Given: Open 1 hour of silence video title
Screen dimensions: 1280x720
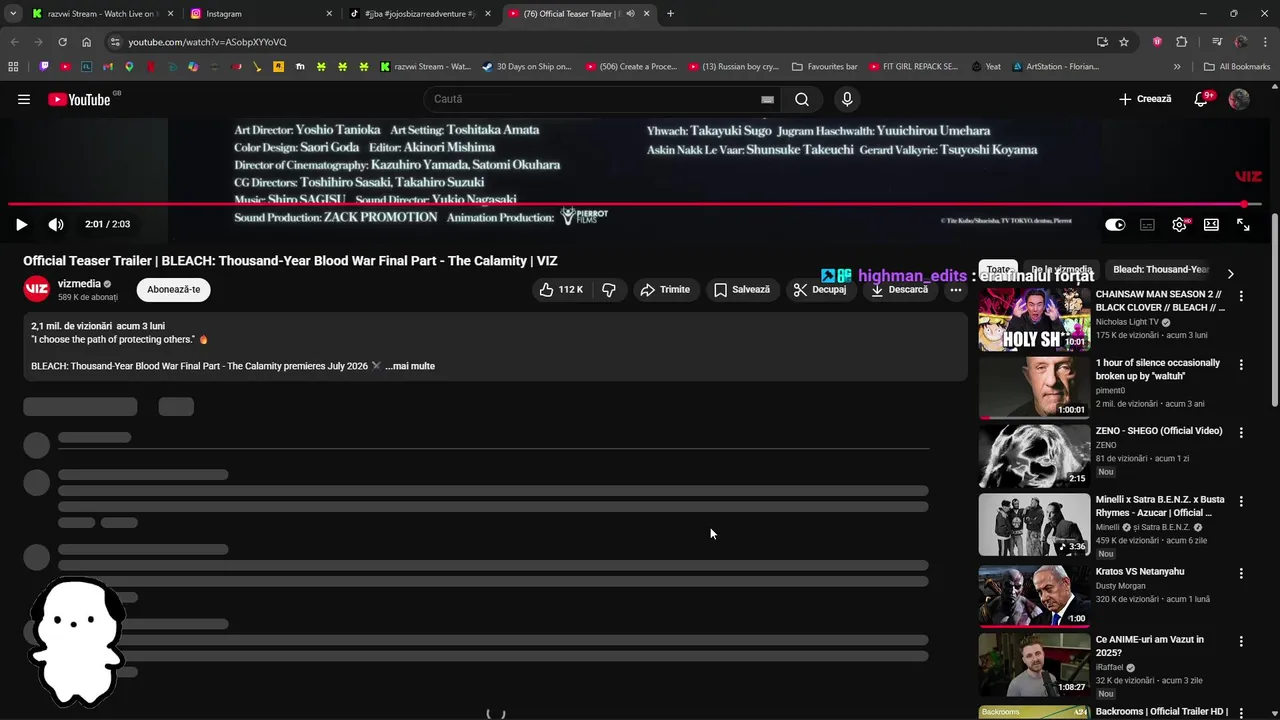Looking at the screenshot, I should tap(1157, 369).
